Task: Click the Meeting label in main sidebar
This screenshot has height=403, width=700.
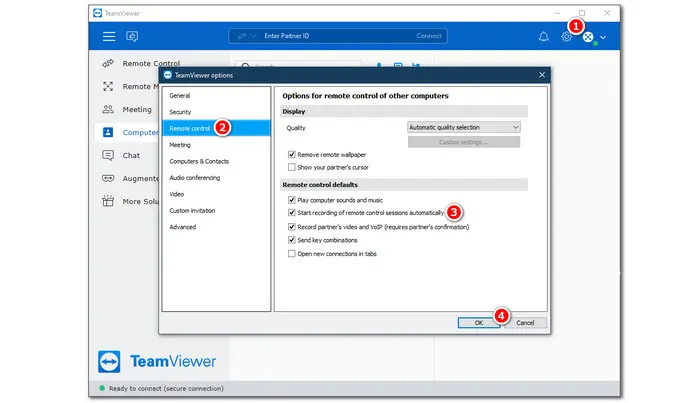Action: [x=137, y=109]
